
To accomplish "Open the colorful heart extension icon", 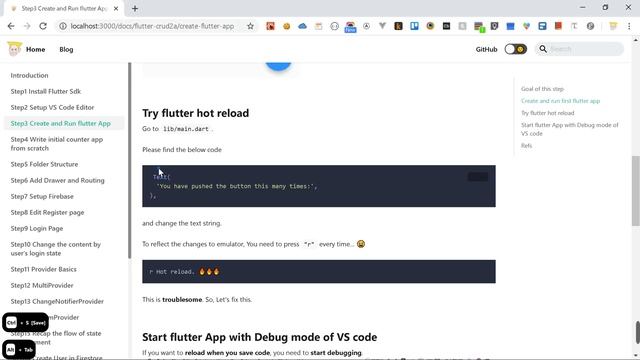I will 527,26.
